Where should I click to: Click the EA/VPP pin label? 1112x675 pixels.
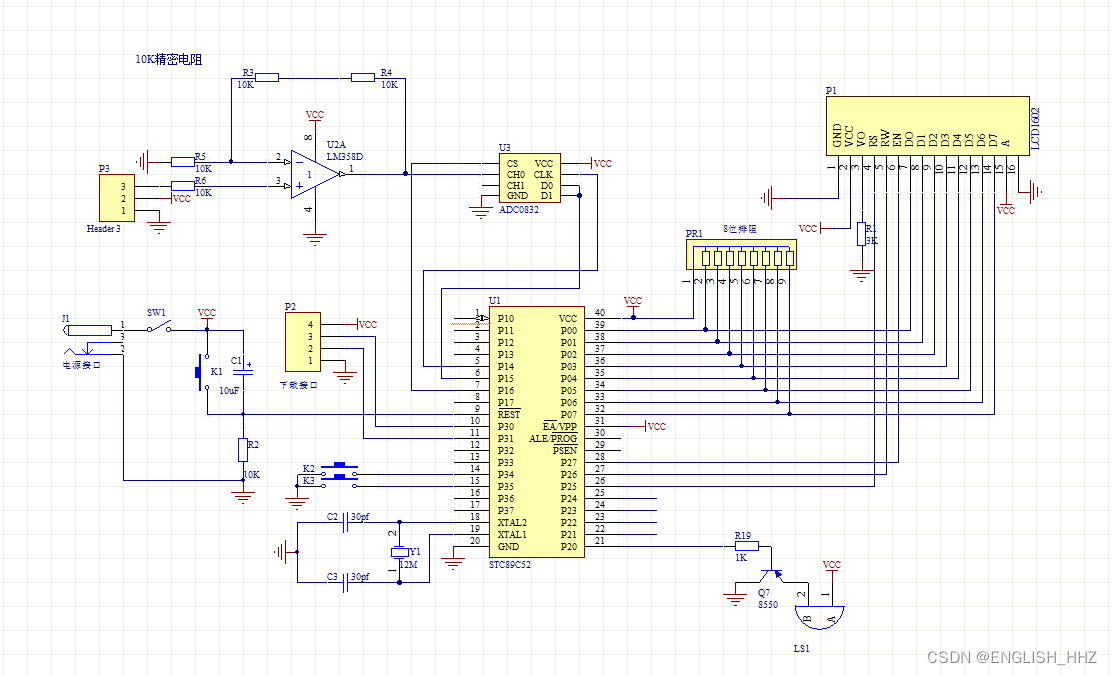[560, 426]
